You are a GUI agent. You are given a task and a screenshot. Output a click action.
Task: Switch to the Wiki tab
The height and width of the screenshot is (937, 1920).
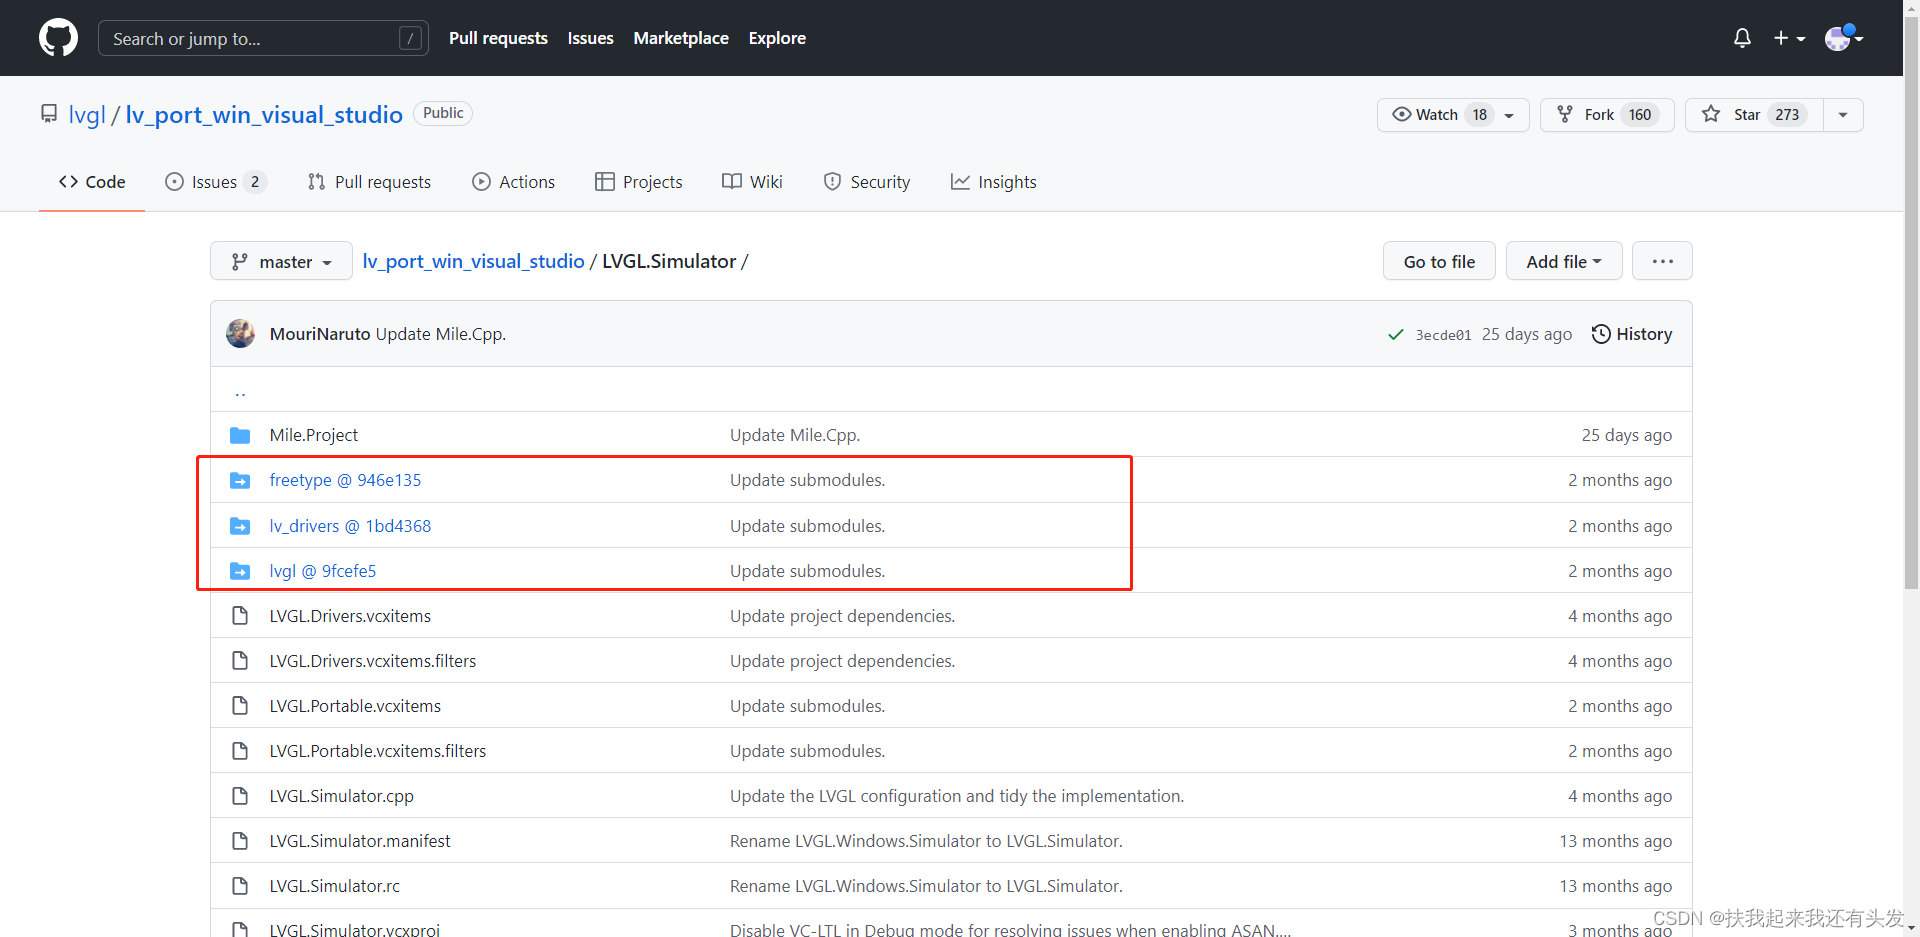click(x=752, y=182)
